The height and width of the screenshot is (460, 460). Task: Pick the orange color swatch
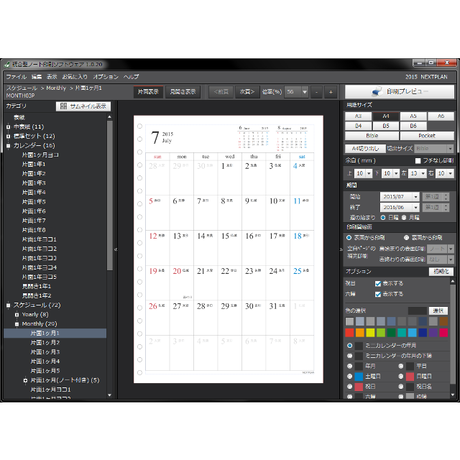360,333
